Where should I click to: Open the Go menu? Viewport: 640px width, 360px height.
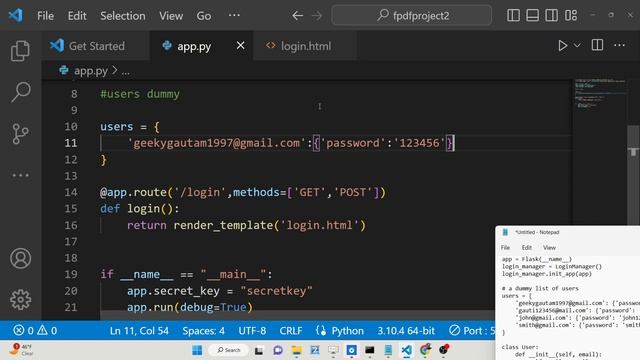pyautogui.click(x=204, y=16)
